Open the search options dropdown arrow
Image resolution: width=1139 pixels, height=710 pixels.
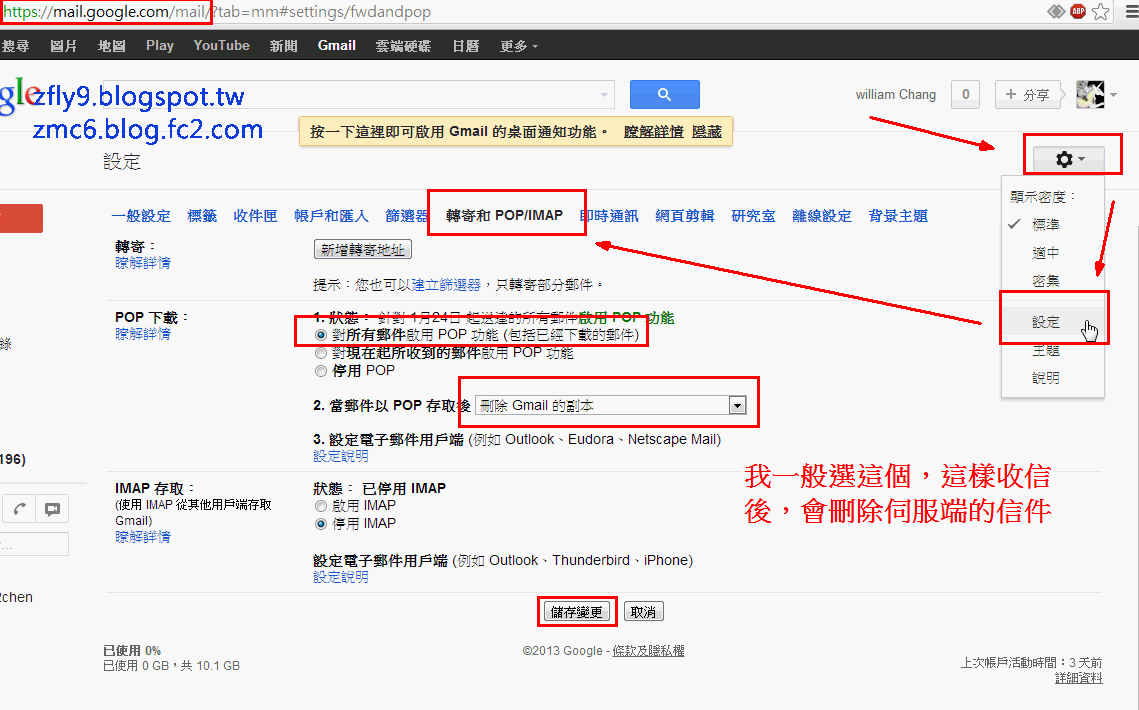(x=604, y=95)
